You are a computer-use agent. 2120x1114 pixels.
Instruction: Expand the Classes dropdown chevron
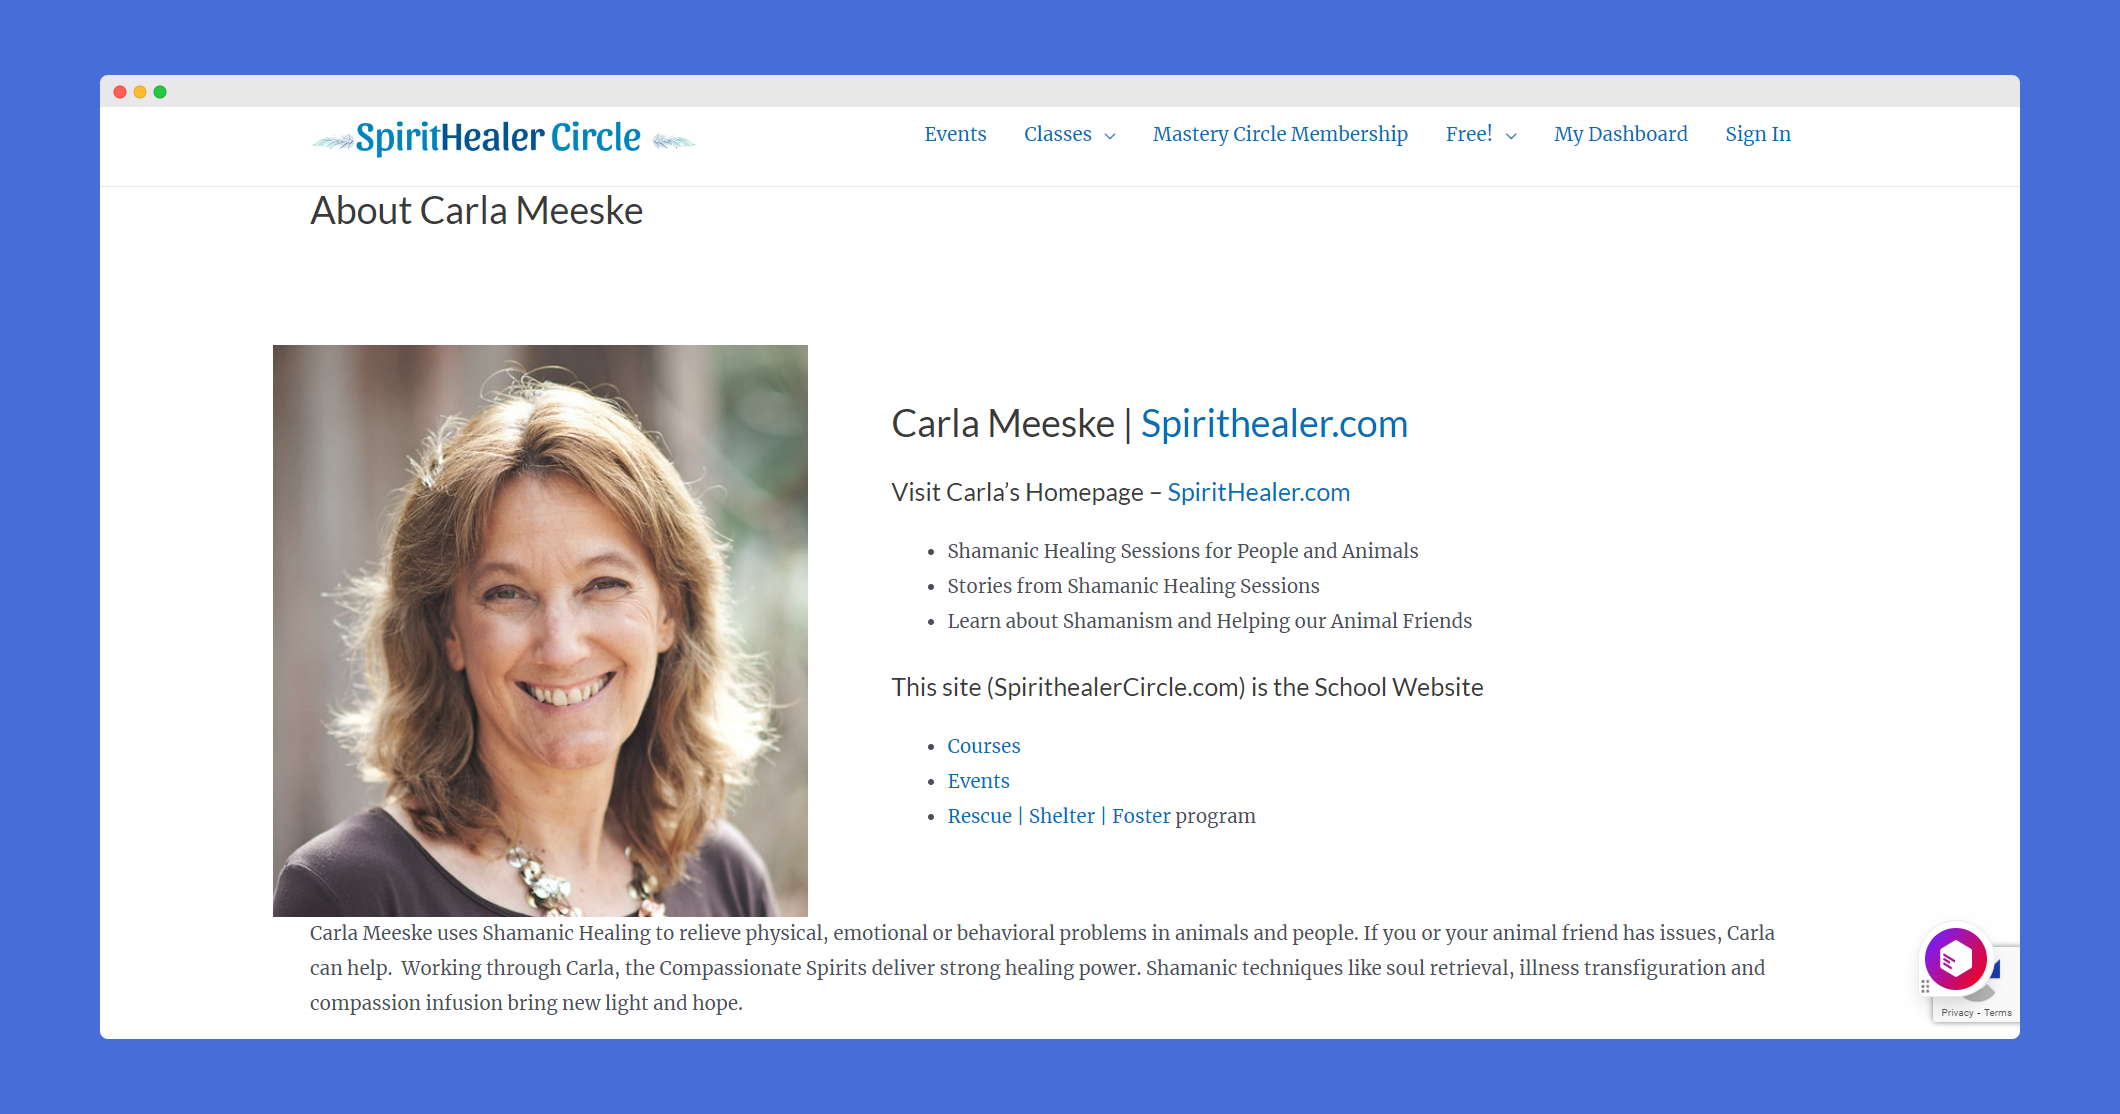1110,136
